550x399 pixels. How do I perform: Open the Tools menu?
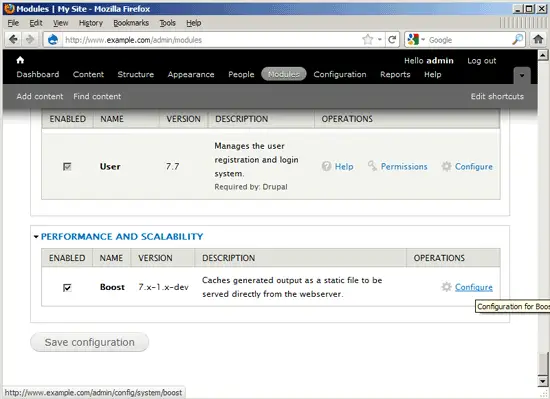pos(167,23)
